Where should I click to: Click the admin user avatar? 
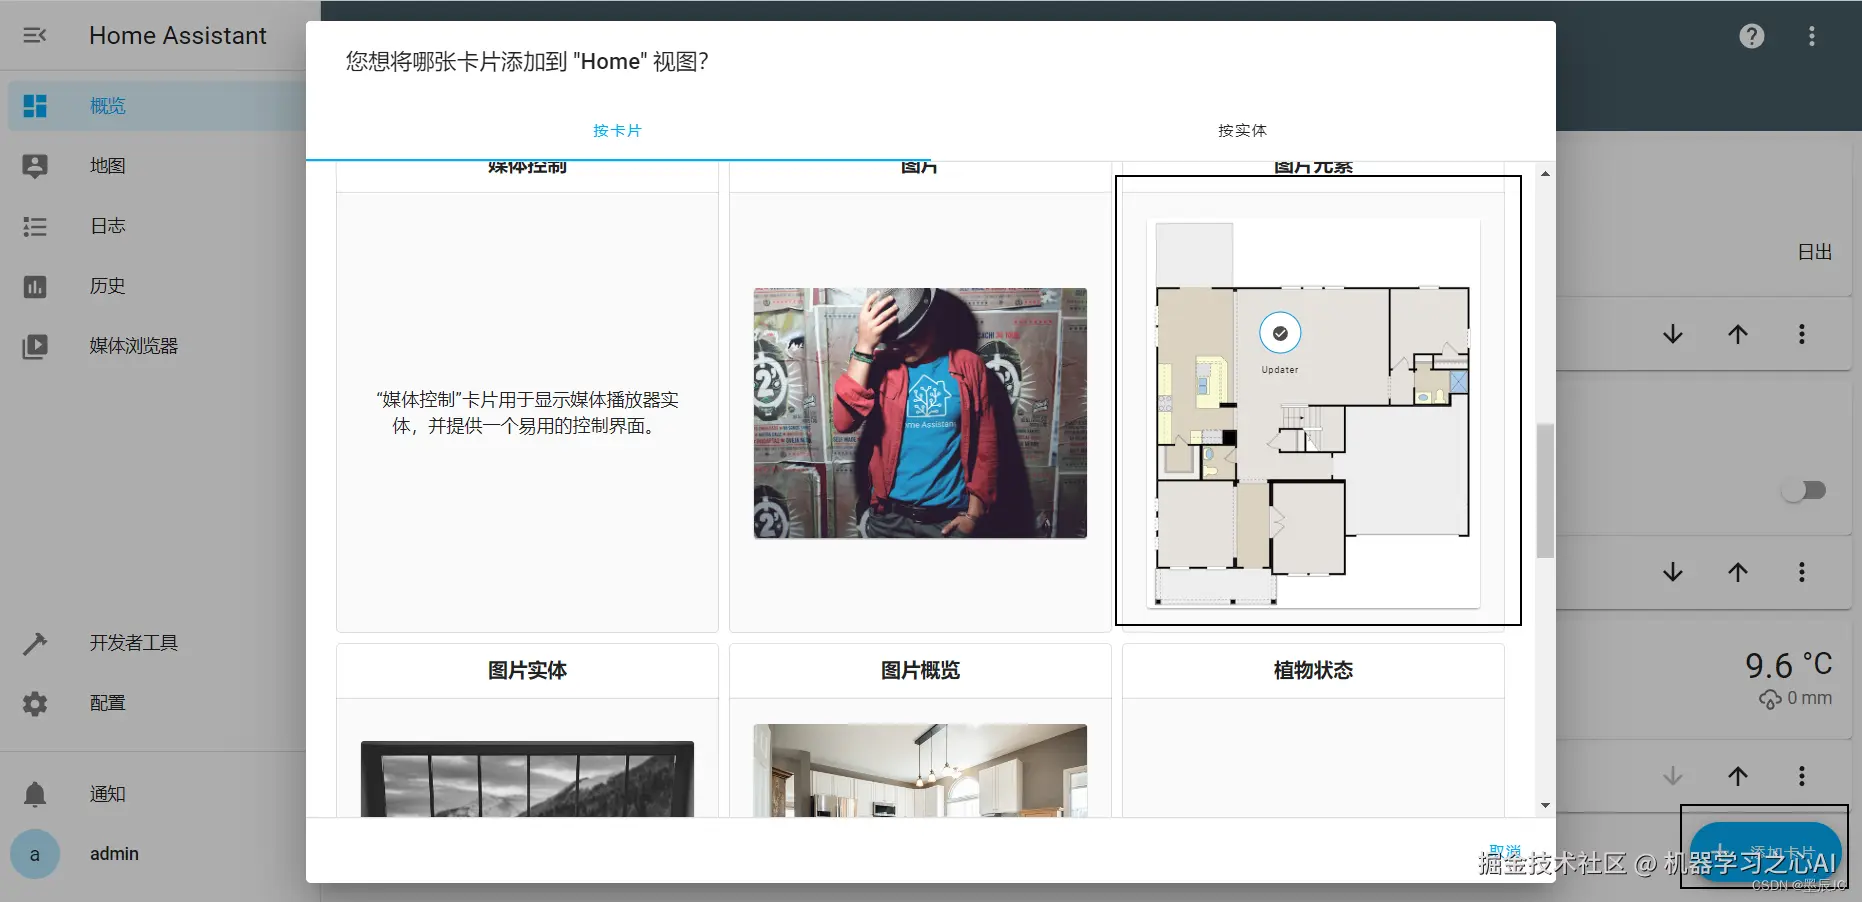click(35, 854)
